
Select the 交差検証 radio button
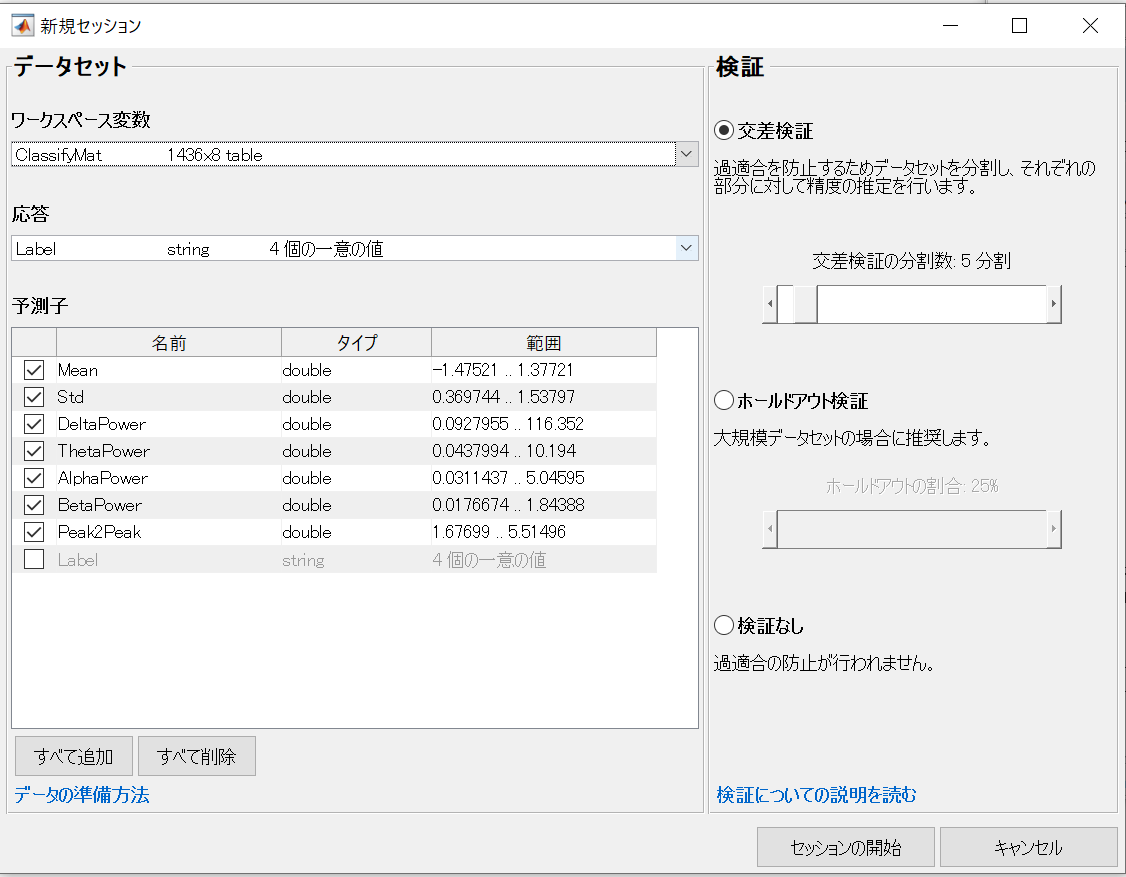tap(724, 131)
